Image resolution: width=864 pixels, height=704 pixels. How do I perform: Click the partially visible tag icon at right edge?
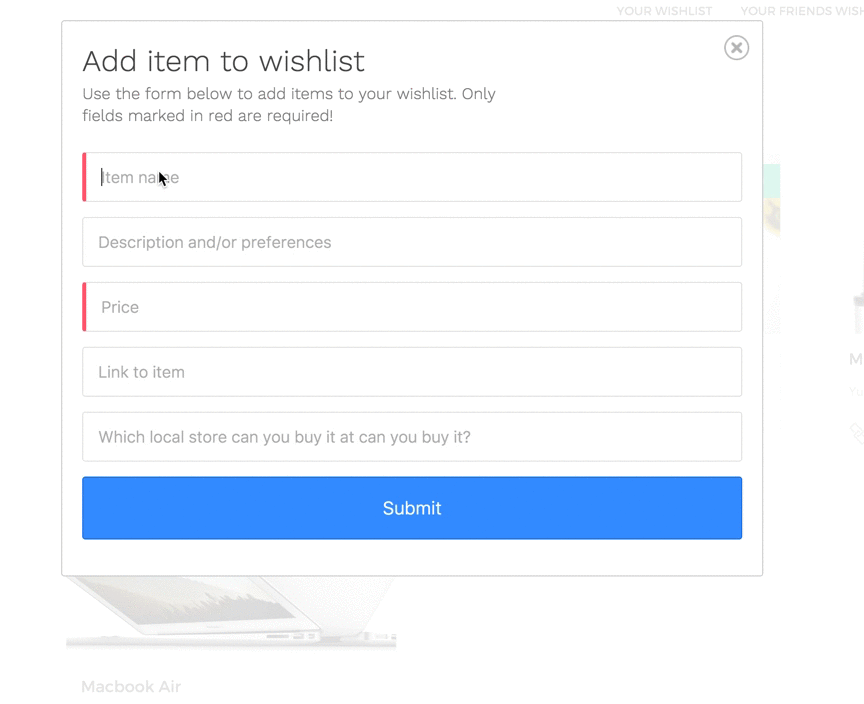click(857, 433)
